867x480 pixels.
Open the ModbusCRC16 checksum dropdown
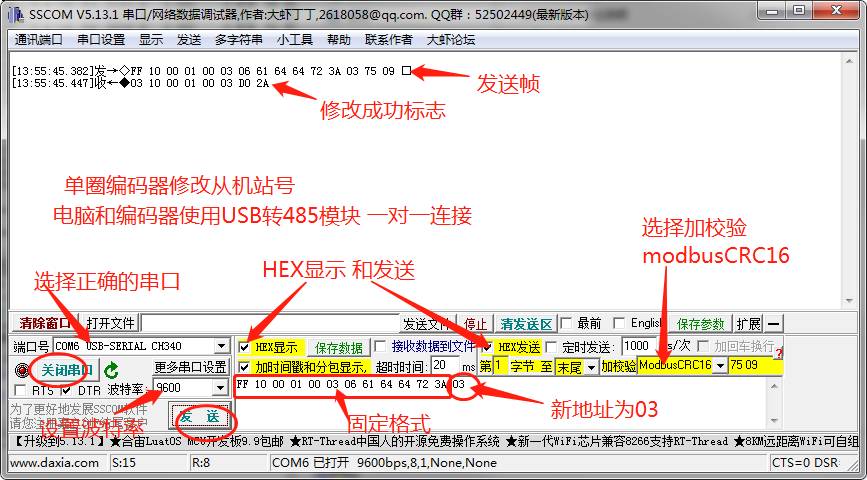click(720, 366)
